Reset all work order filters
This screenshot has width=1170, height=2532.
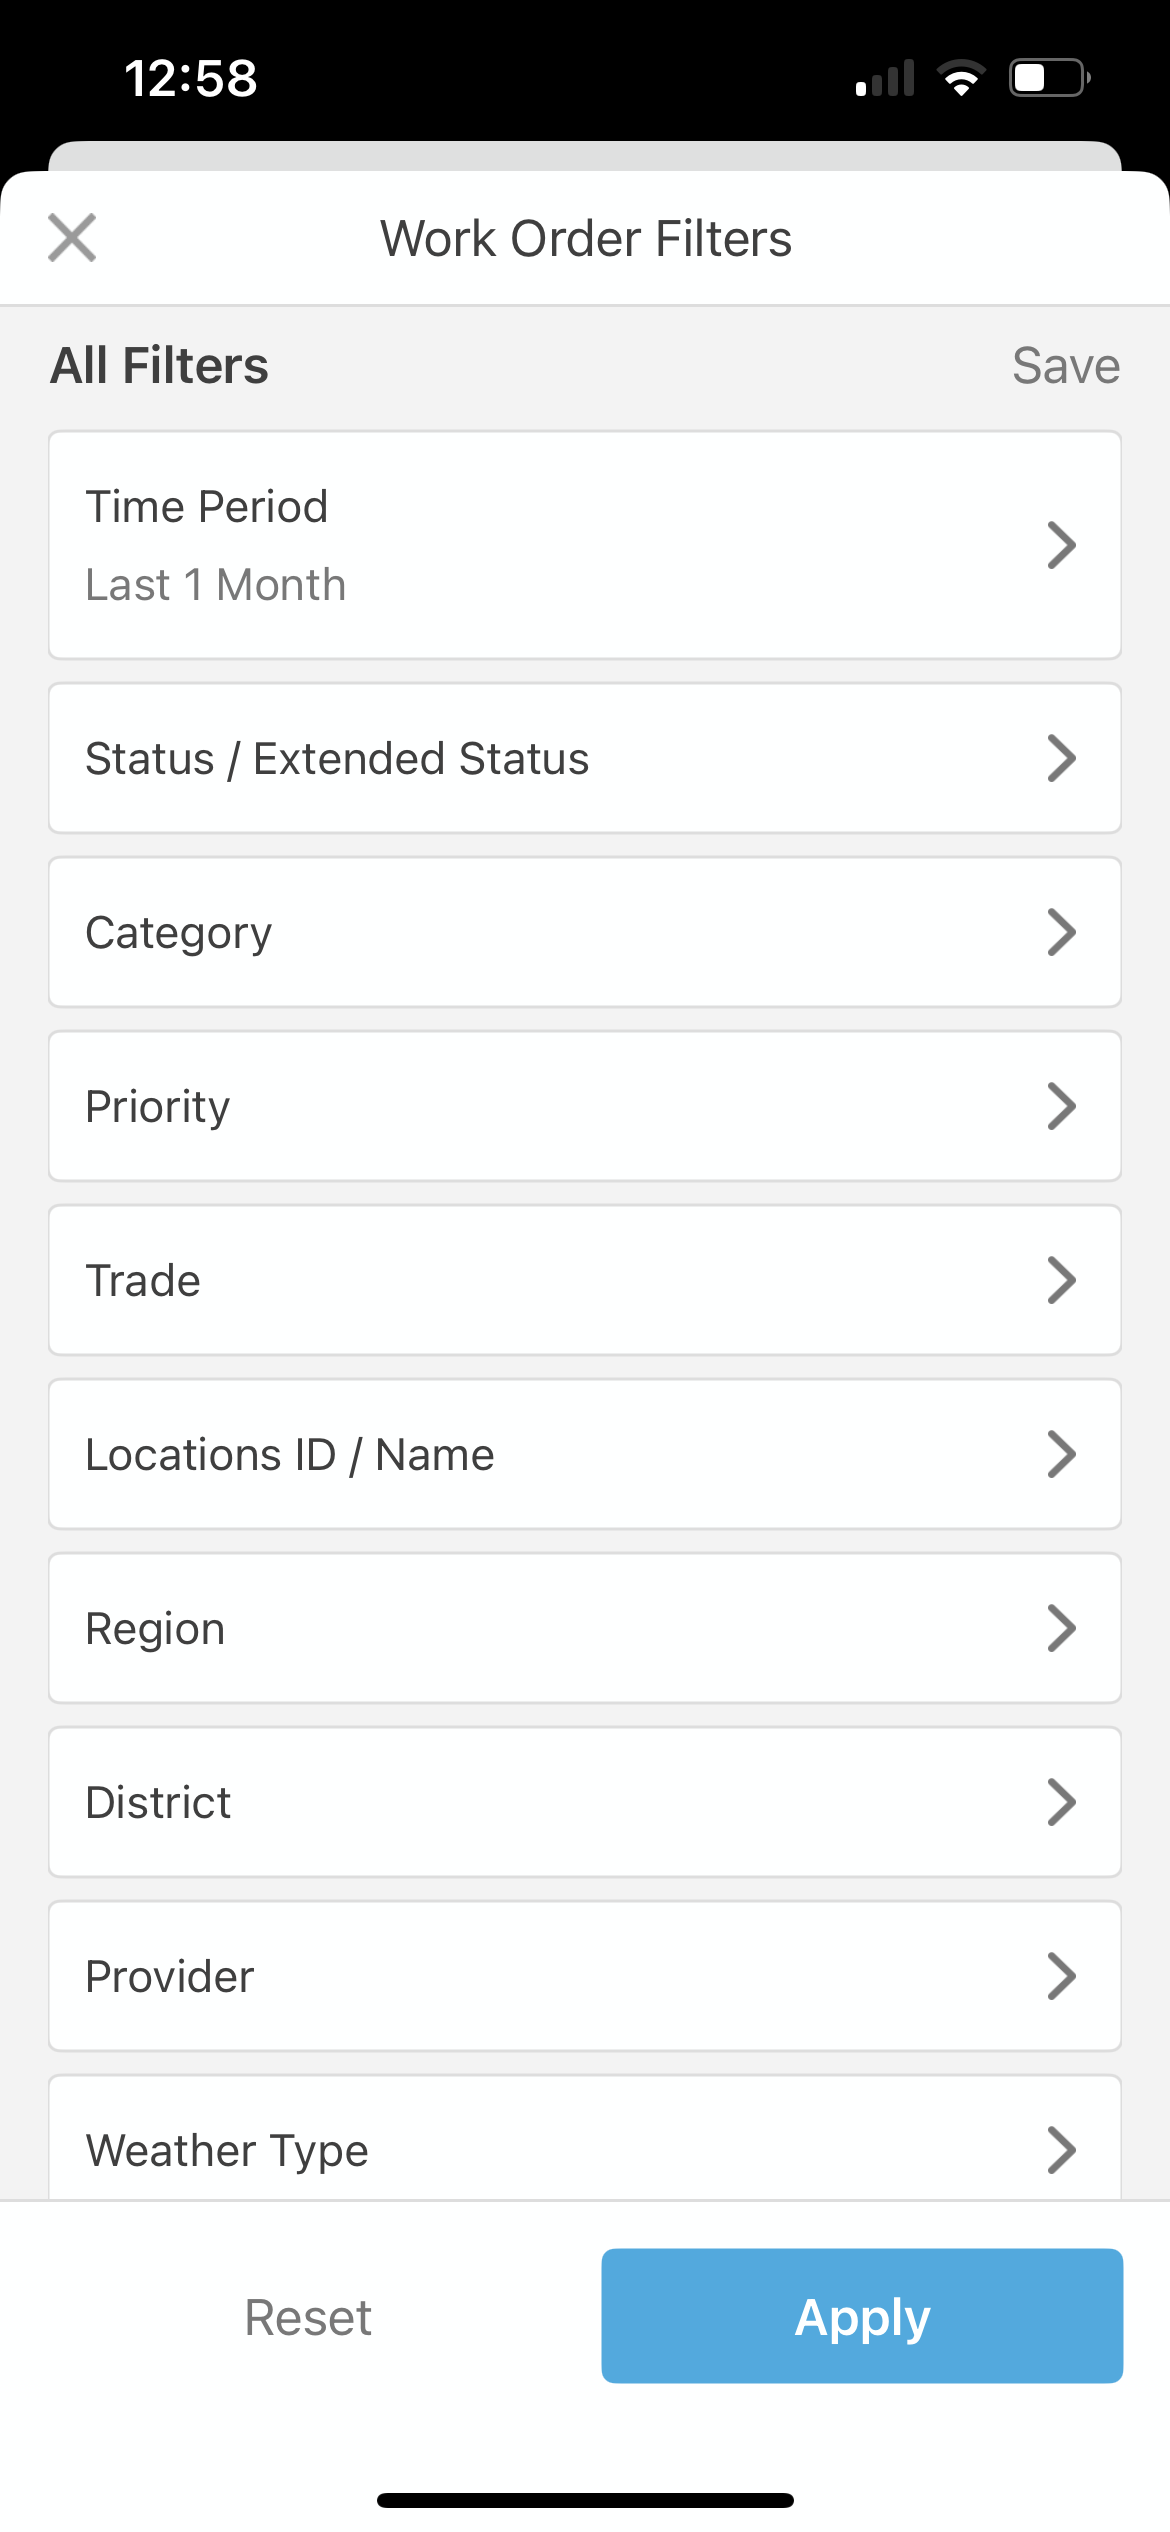coord(308,2317)
